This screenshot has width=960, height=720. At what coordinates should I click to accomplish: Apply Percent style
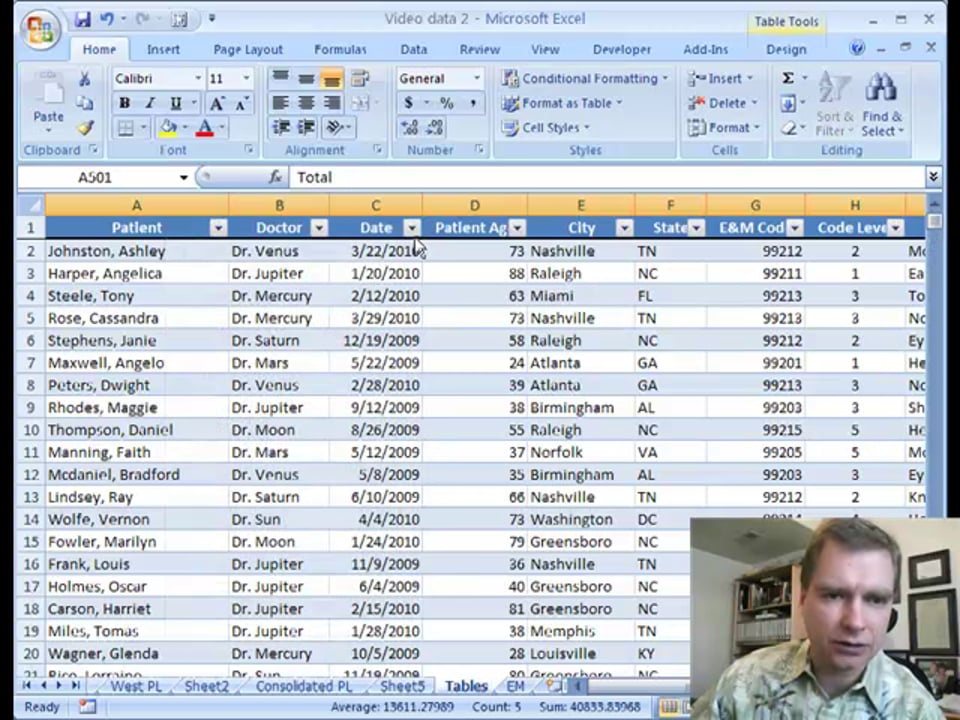[x=447, y=103]
